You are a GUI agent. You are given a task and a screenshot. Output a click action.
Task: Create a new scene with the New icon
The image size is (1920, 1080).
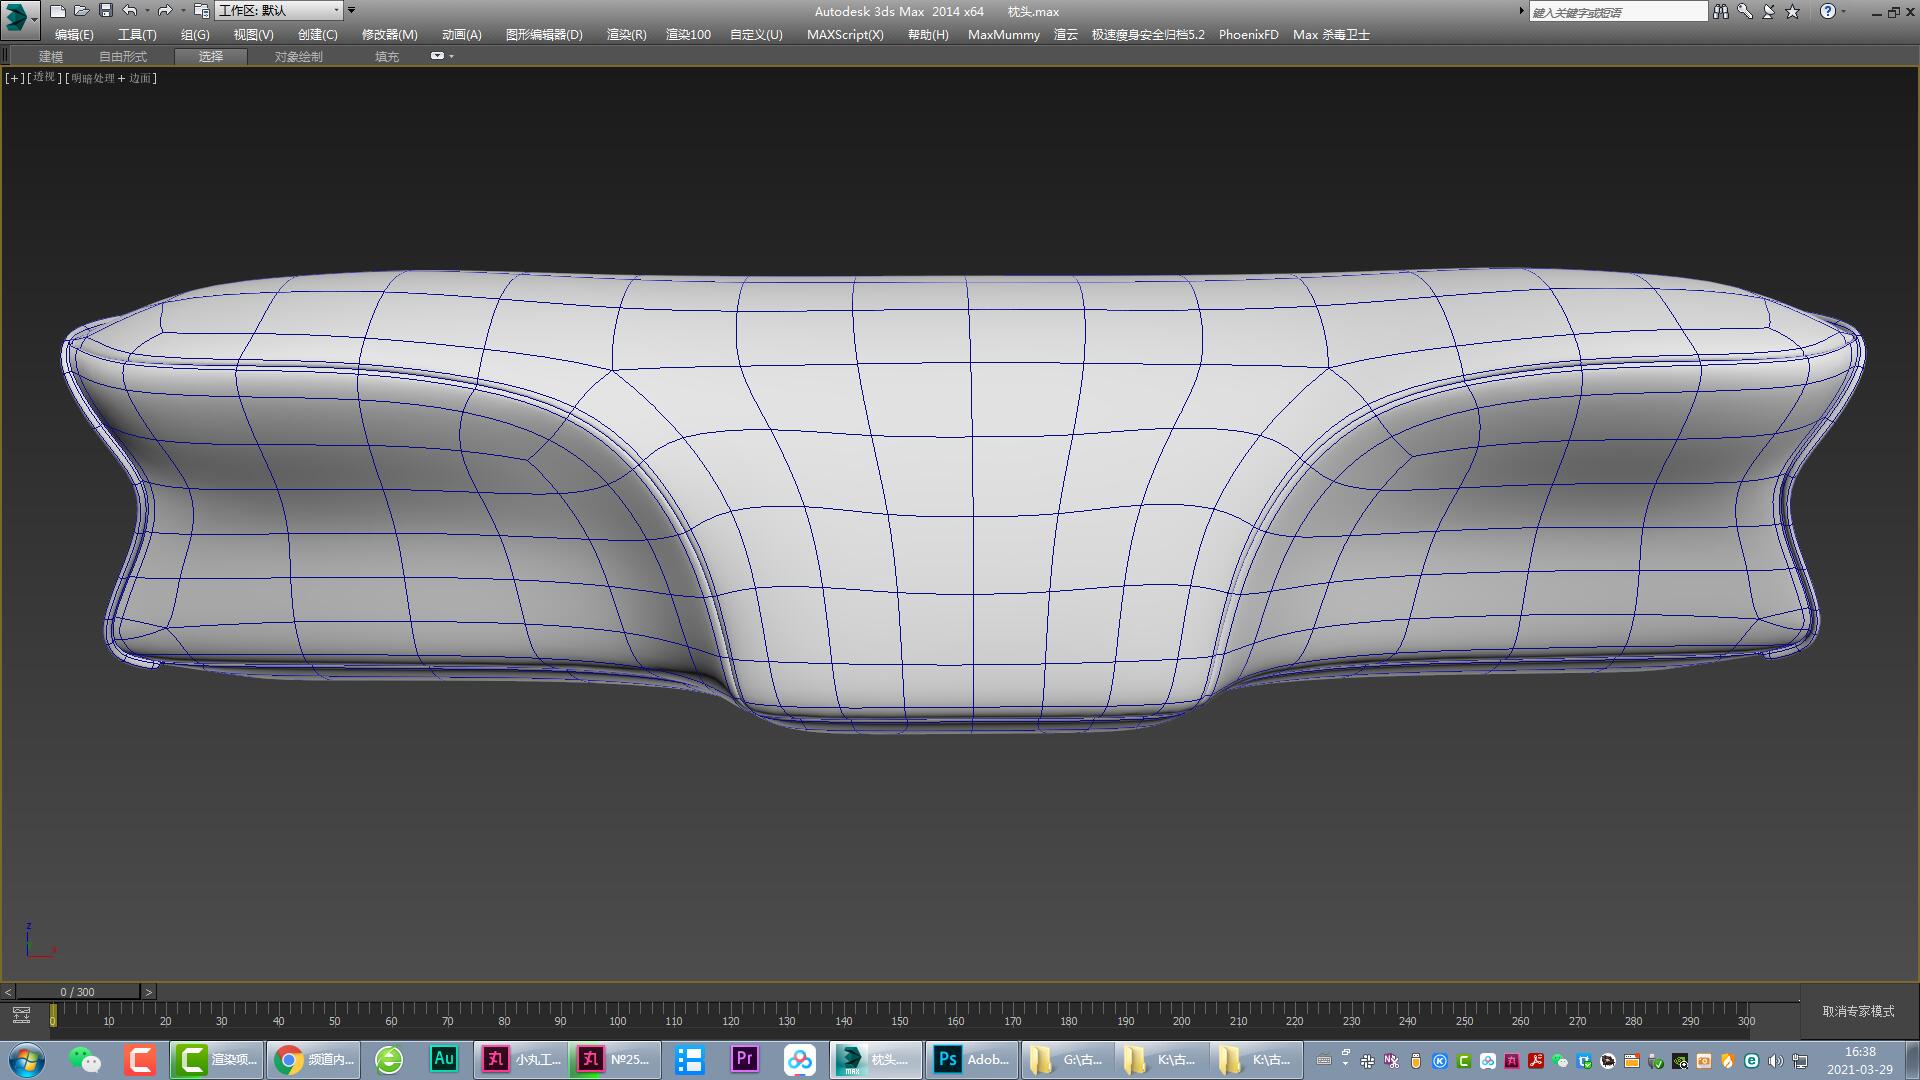[58, 11]
